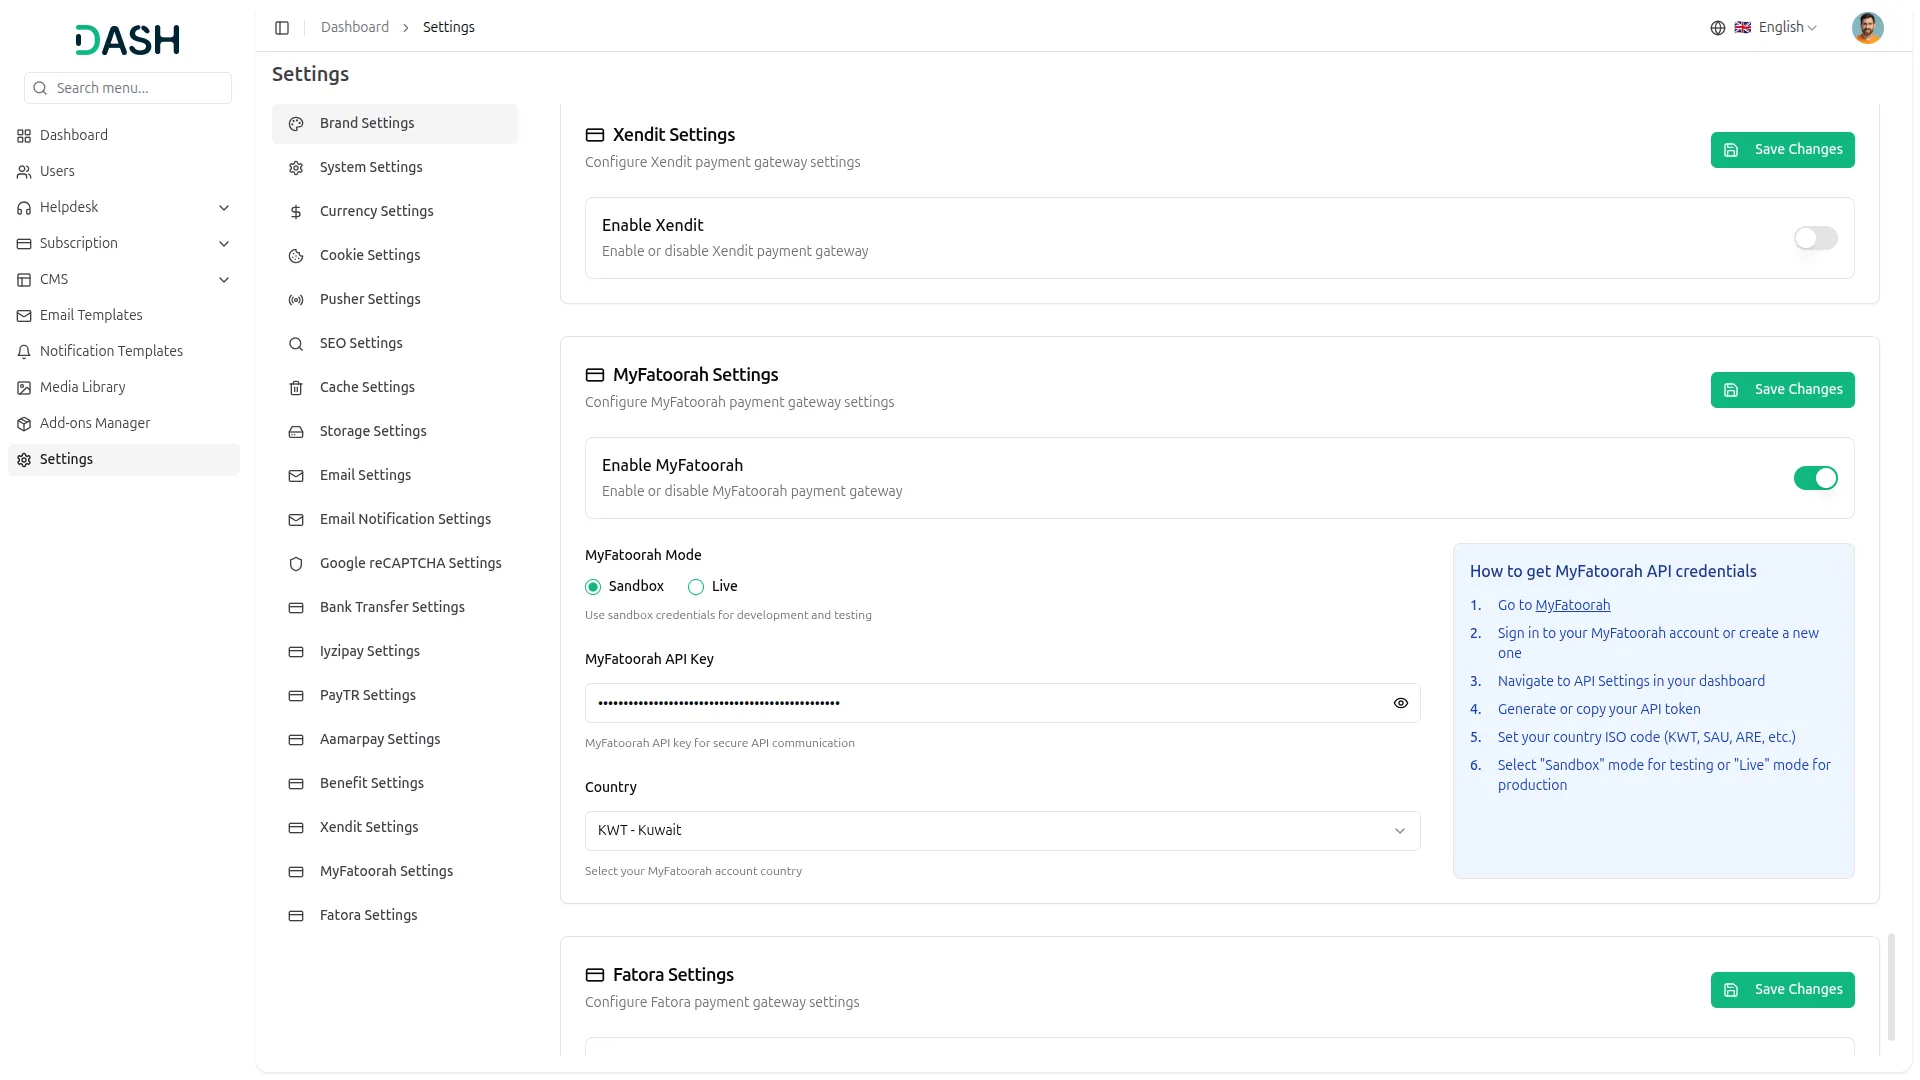Click the Settings gear icon in sidebar

pyautogui.click(x=24, y=460)
